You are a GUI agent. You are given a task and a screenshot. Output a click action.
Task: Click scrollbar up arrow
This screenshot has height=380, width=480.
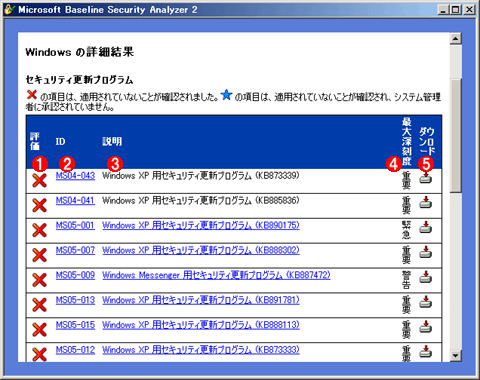pyautogui.click(x=455, y=39)
